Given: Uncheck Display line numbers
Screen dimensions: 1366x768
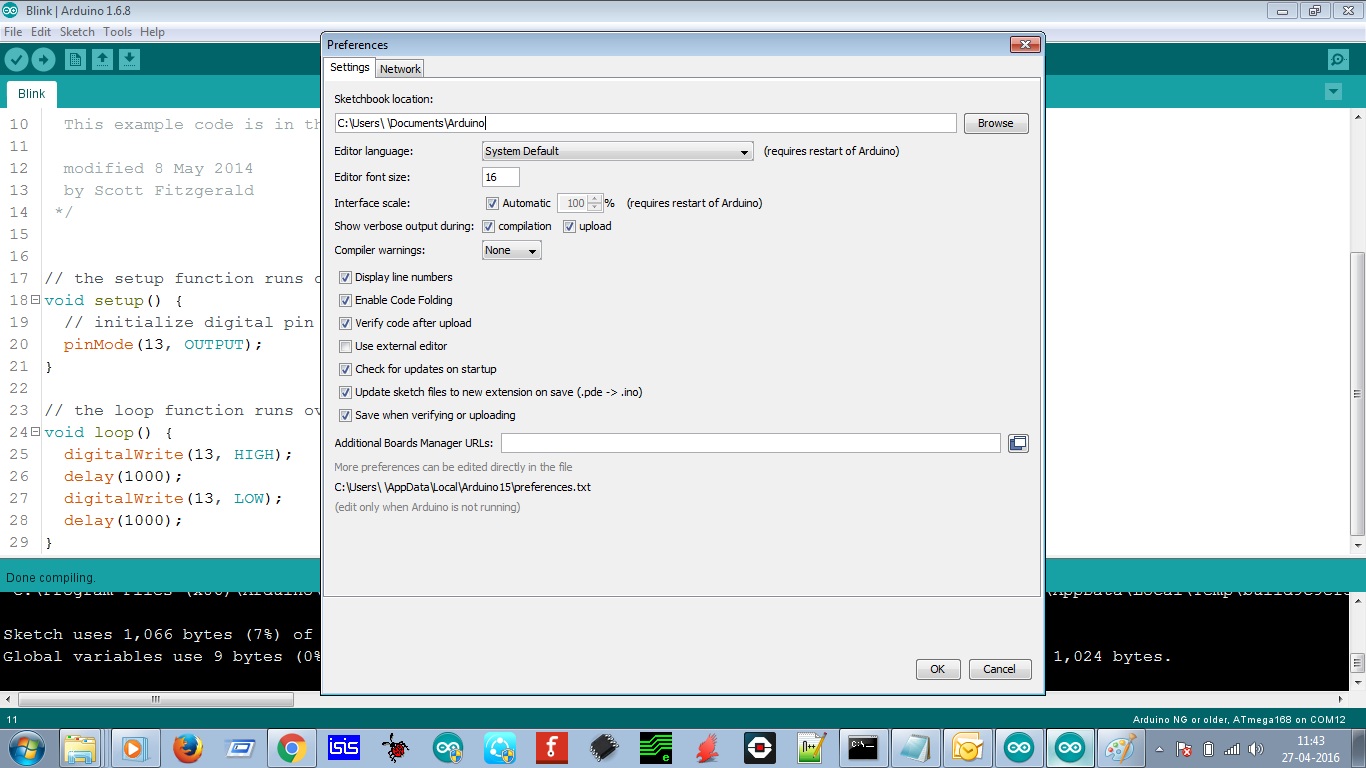Looking at the screenshot, I should coord(346,277).
